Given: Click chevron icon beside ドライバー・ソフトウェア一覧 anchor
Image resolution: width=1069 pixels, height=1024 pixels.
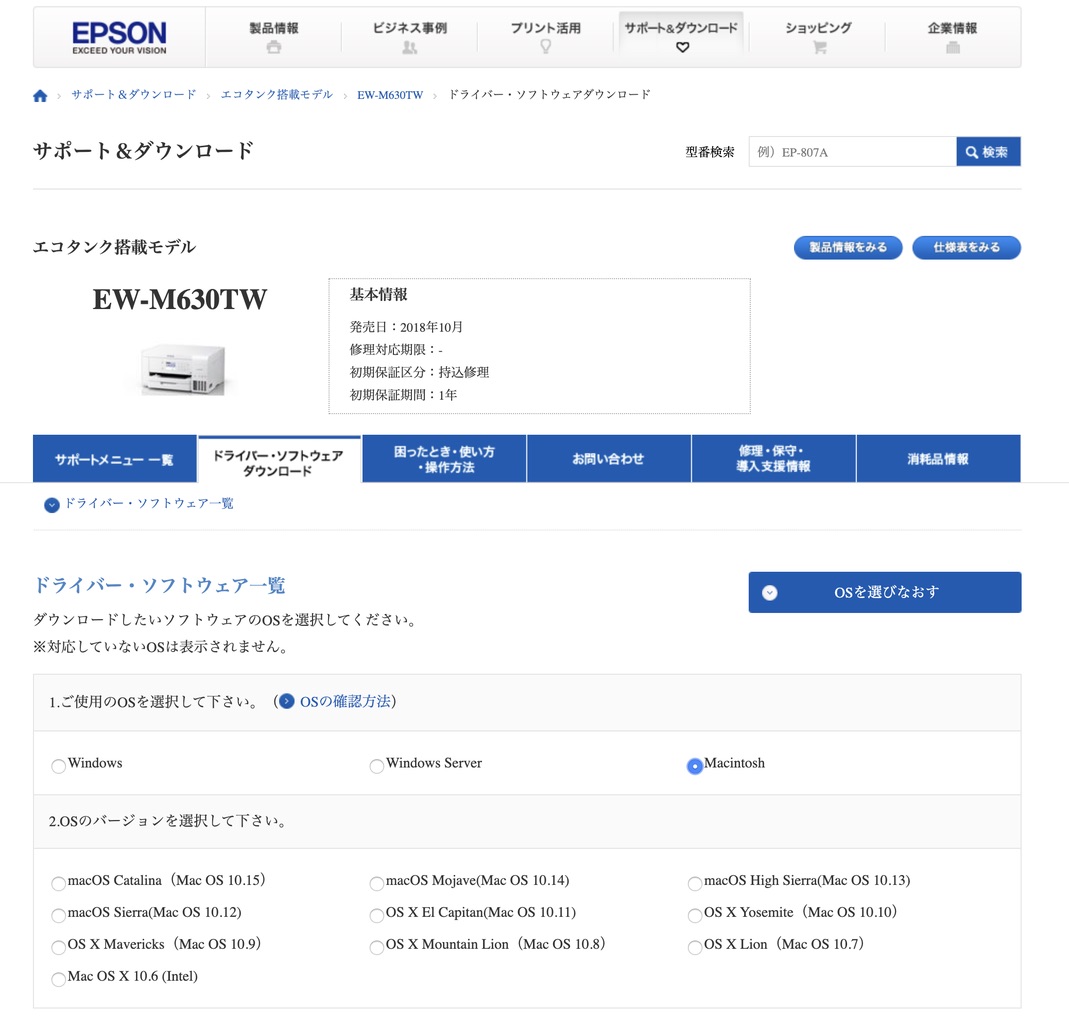Looking at the screenshot, I should (x=52, y=505).
